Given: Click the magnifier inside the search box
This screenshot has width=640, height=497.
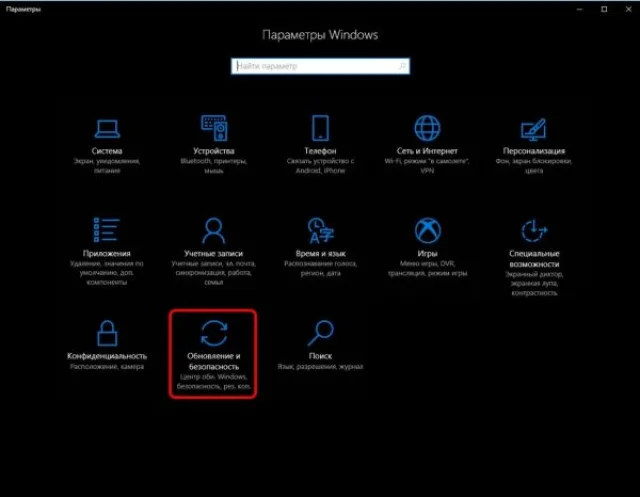Looking at the screenshot, I should 402,66.
